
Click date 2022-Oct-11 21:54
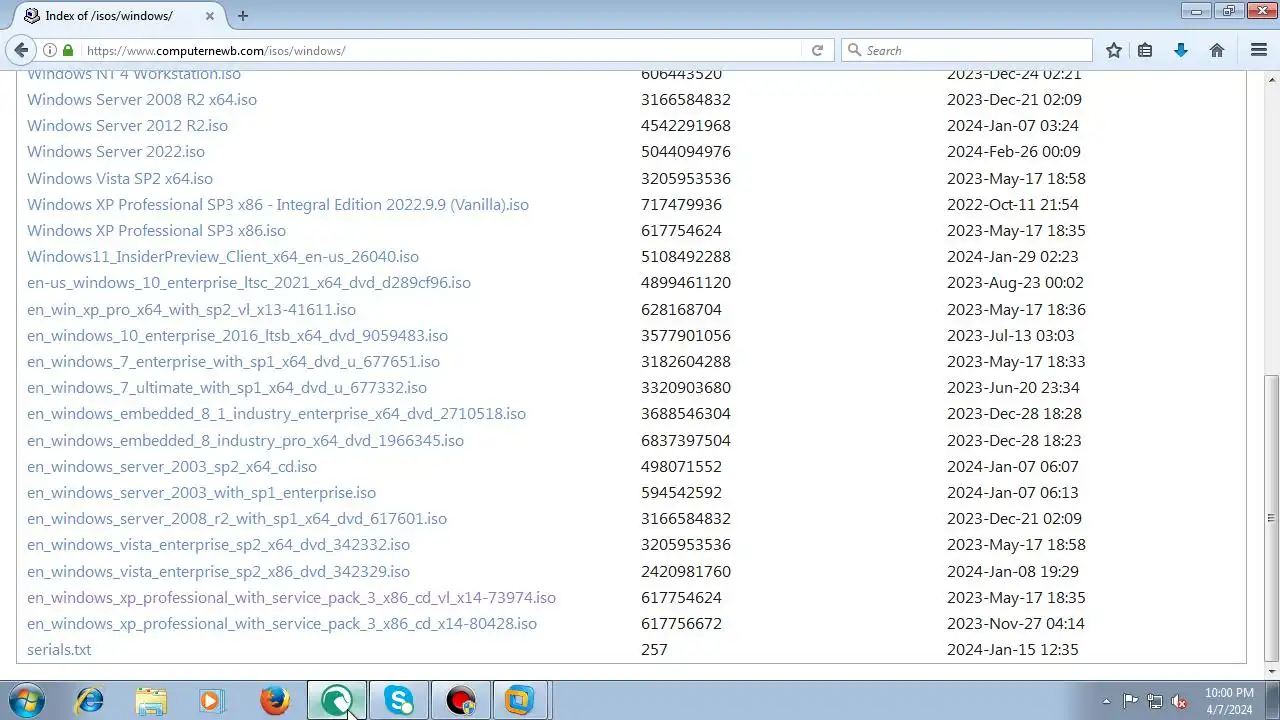coord(1013,204)
